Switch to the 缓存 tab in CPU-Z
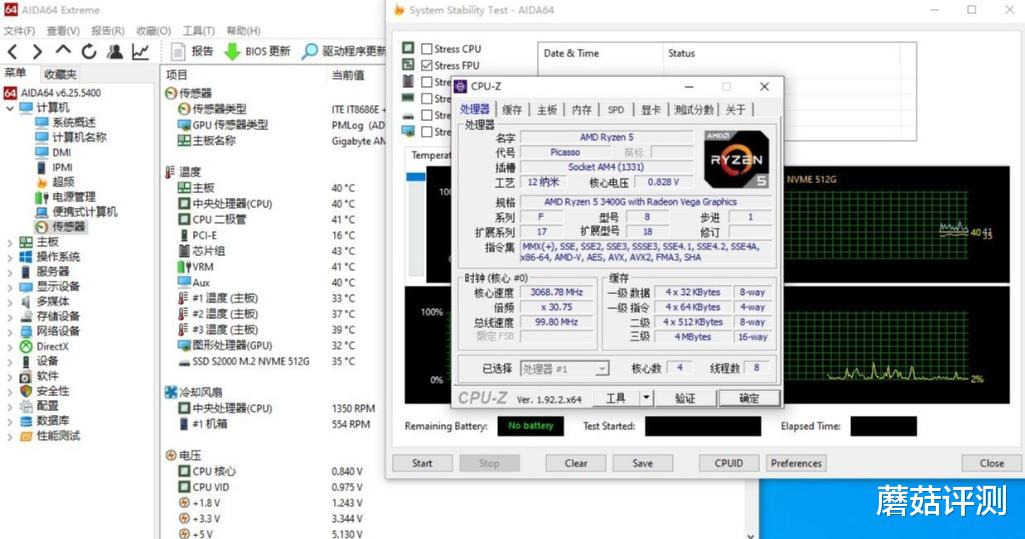This screenshot has width=1025, height=539. [x=512, y=110]
